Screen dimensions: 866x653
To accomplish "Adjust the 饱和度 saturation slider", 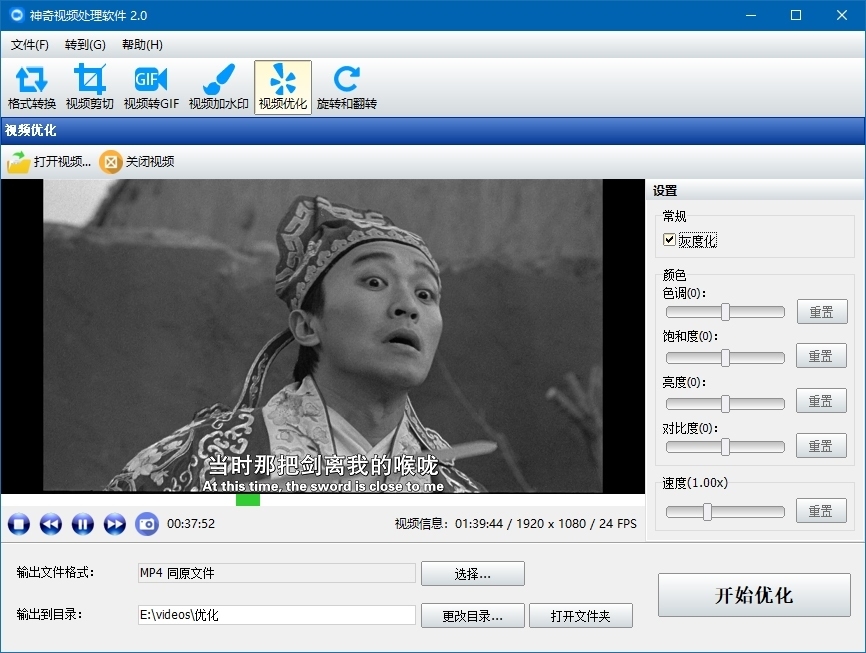I will click(x=725, y=358).
